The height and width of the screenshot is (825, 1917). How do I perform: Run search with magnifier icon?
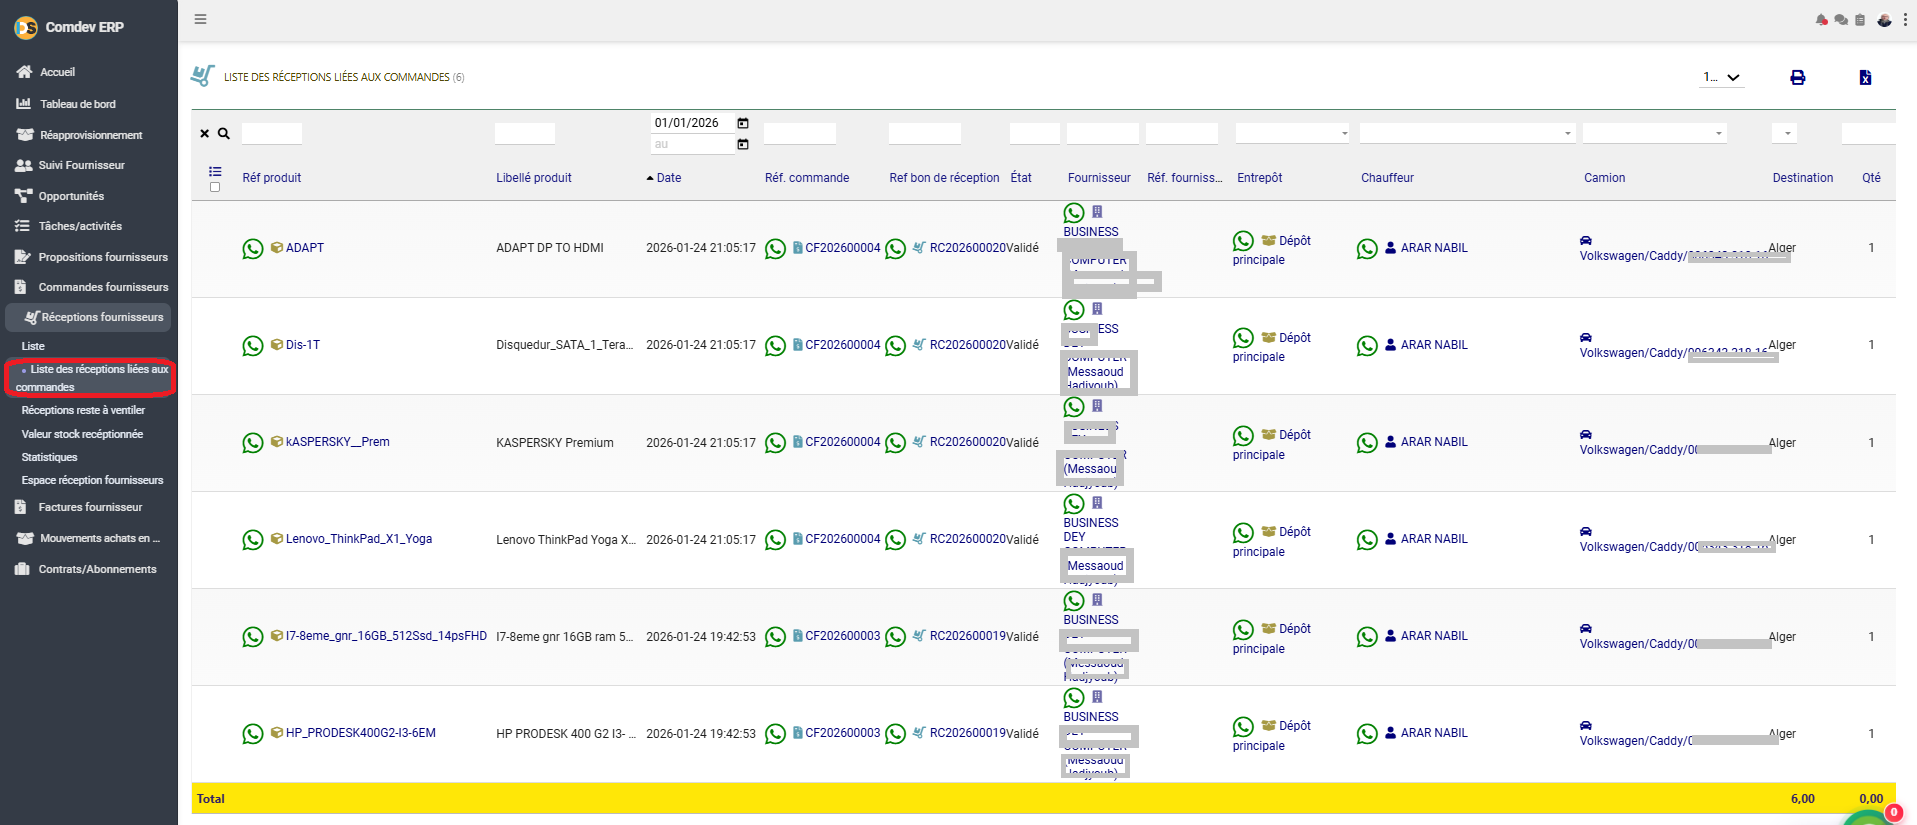point(224,133)
